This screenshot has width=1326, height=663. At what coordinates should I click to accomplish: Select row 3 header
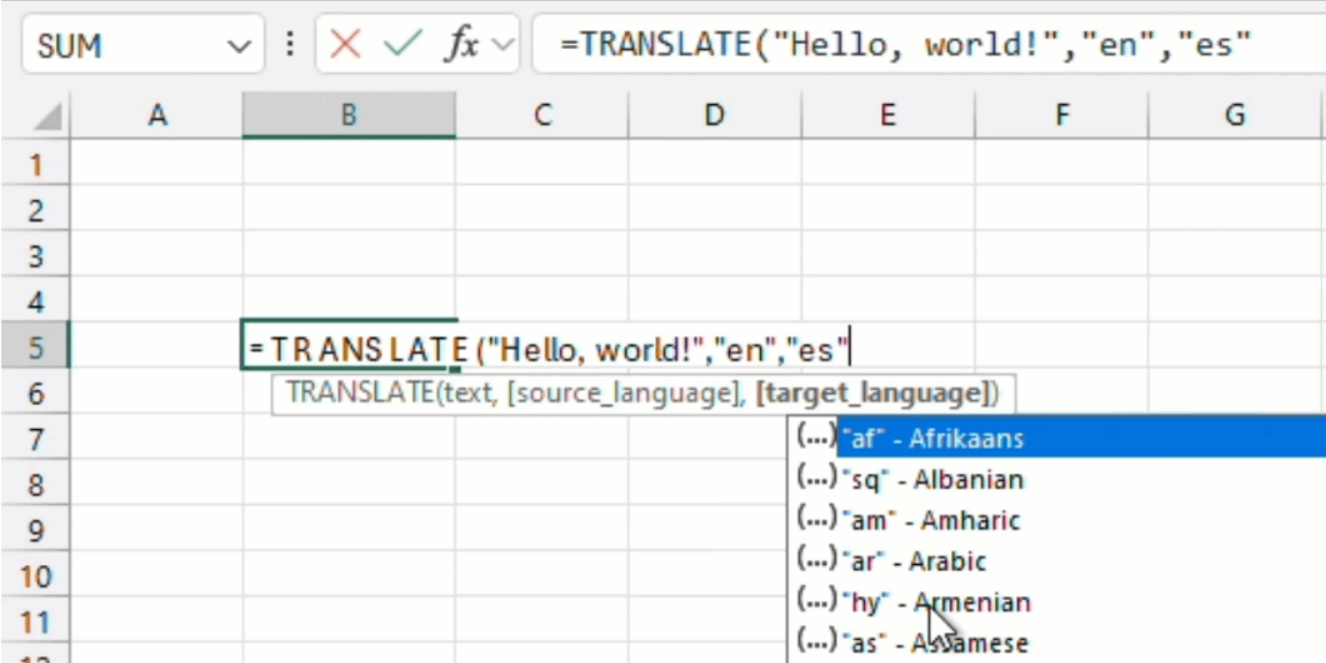[x=36, y=255]
